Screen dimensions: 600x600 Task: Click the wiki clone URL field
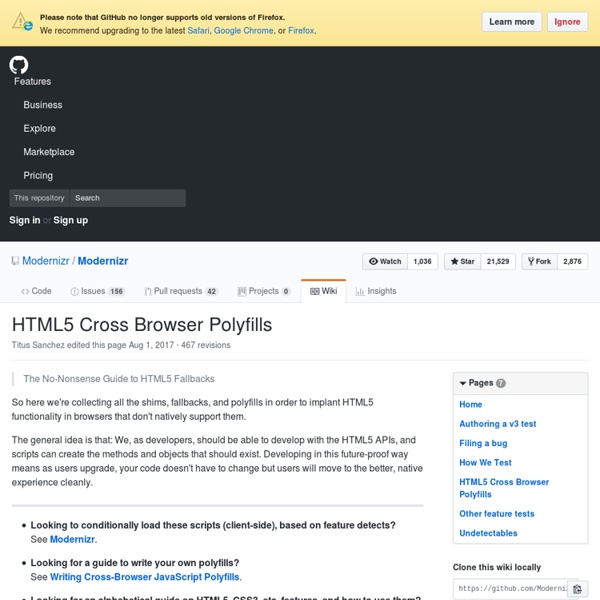[x=510, y=589]
